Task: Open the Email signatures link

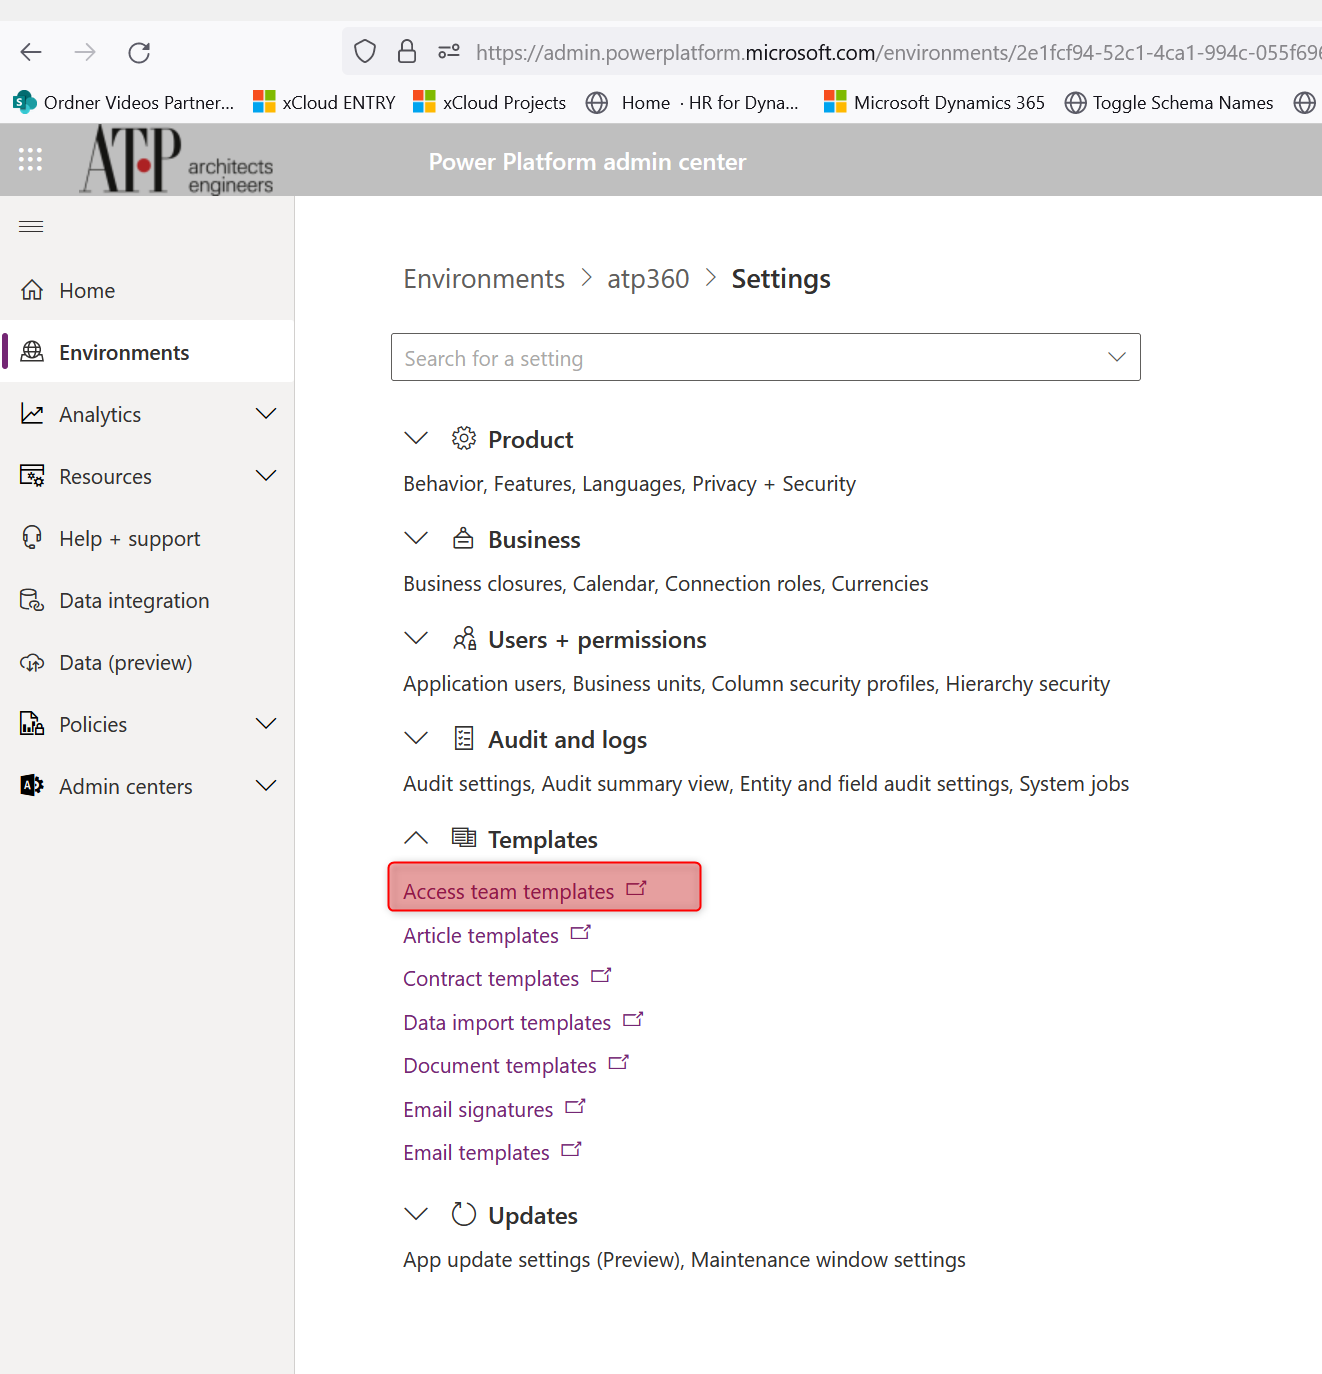Action: point(478,1109)
